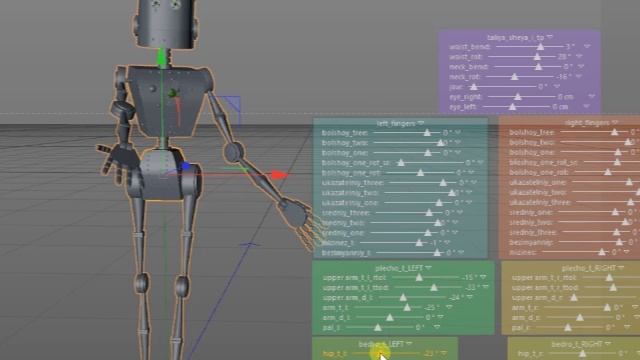Click the arm_t_l slider handle
The image size is (640, 360).
pyautogui.click(x=407, y=307)
